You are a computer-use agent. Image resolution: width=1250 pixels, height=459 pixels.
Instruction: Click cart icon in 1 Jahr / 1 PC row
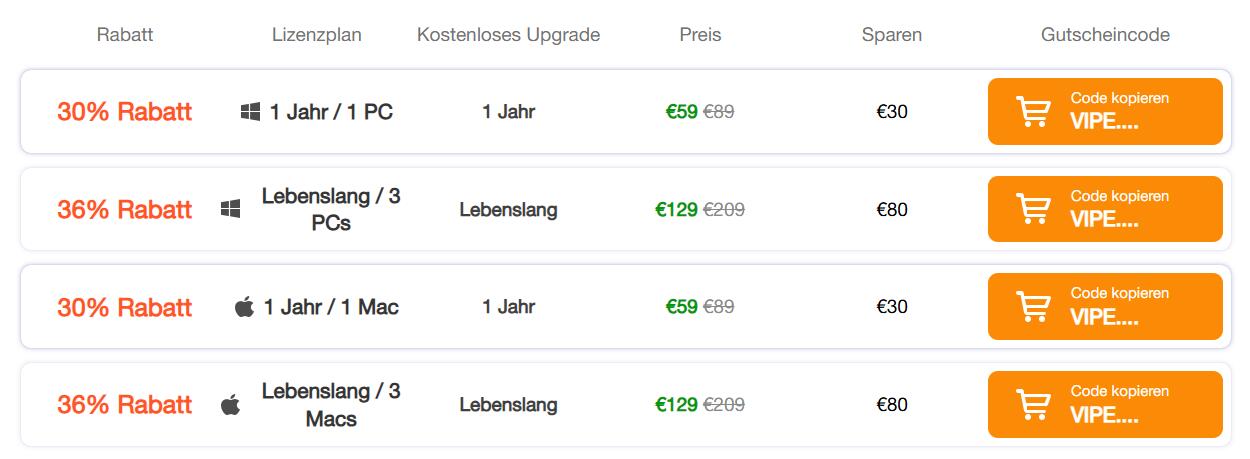[x=1032, y=112]
